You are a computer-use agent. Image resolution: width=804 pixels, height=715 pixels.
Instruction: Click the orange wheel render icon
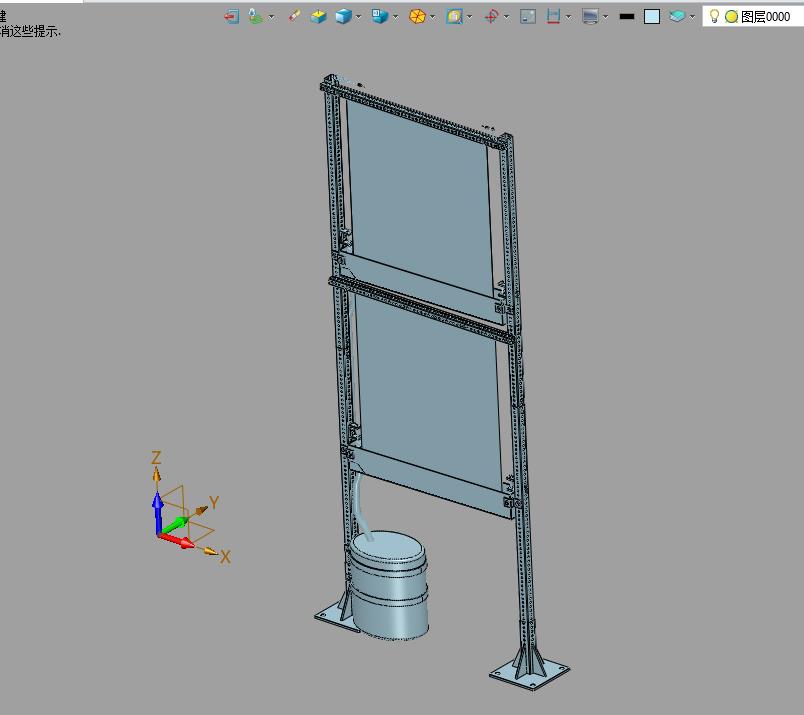coord(418,17)
